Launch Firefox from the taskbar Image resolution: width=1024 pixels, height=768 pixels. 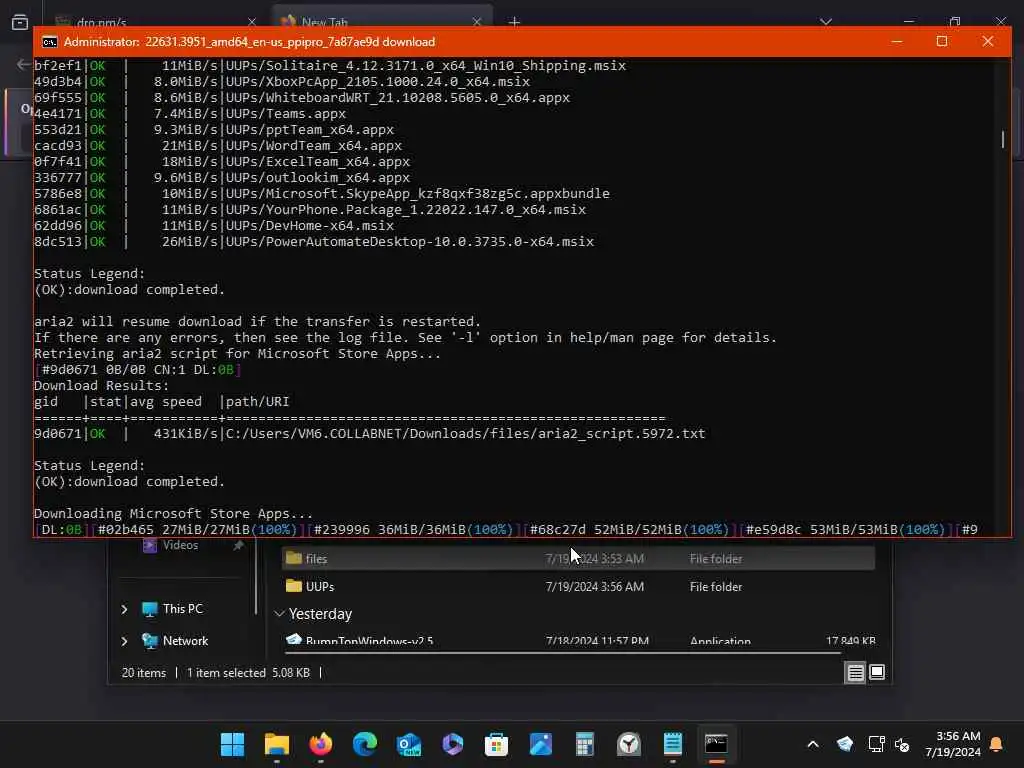click(x=321, y=744)
